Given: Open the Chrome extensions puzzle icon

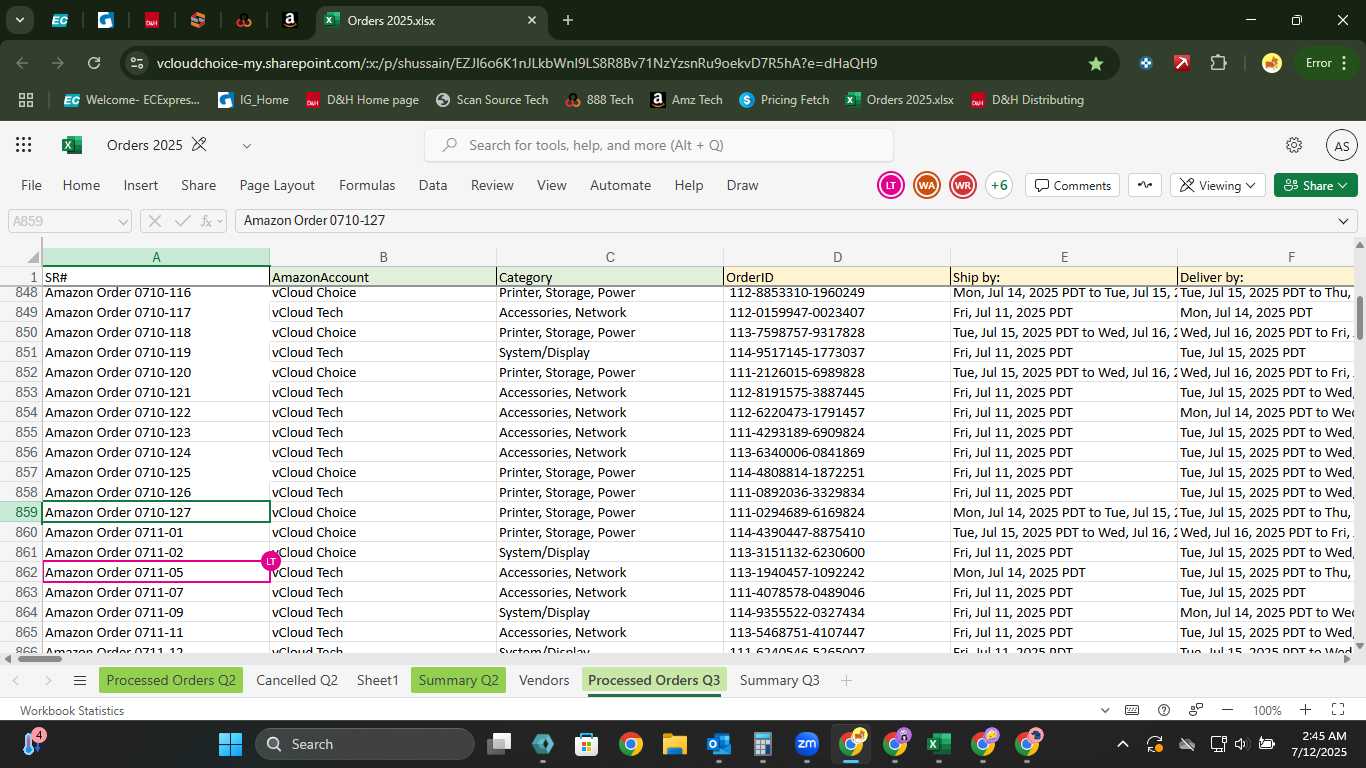Looking at the screenshot, I should 1218,63.
